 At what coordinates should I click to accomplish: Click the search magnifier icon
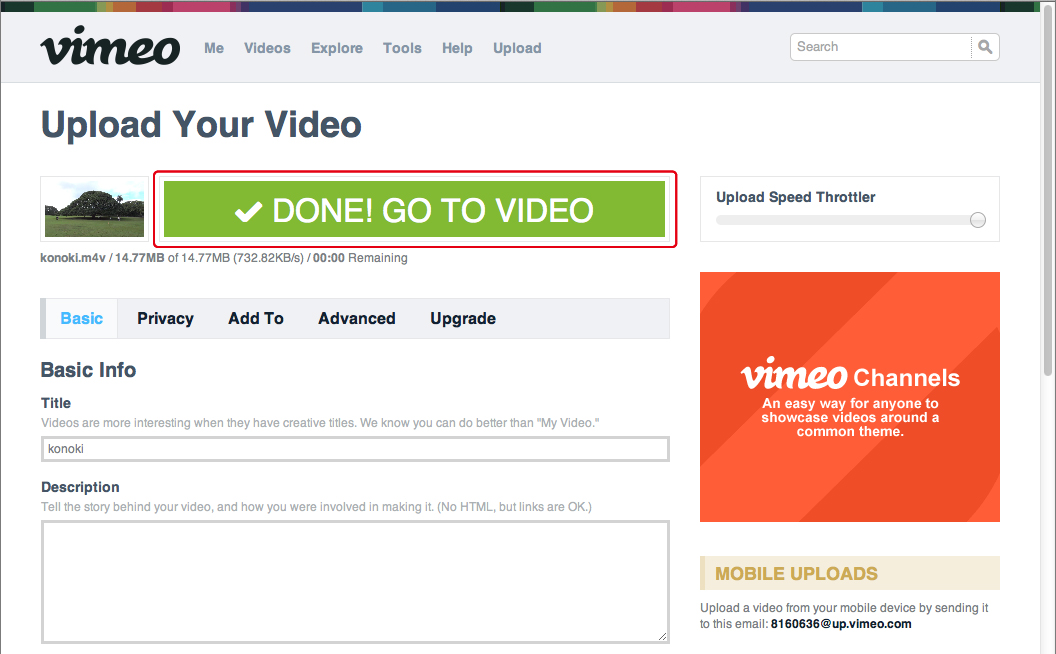click(x=985, y=47)
